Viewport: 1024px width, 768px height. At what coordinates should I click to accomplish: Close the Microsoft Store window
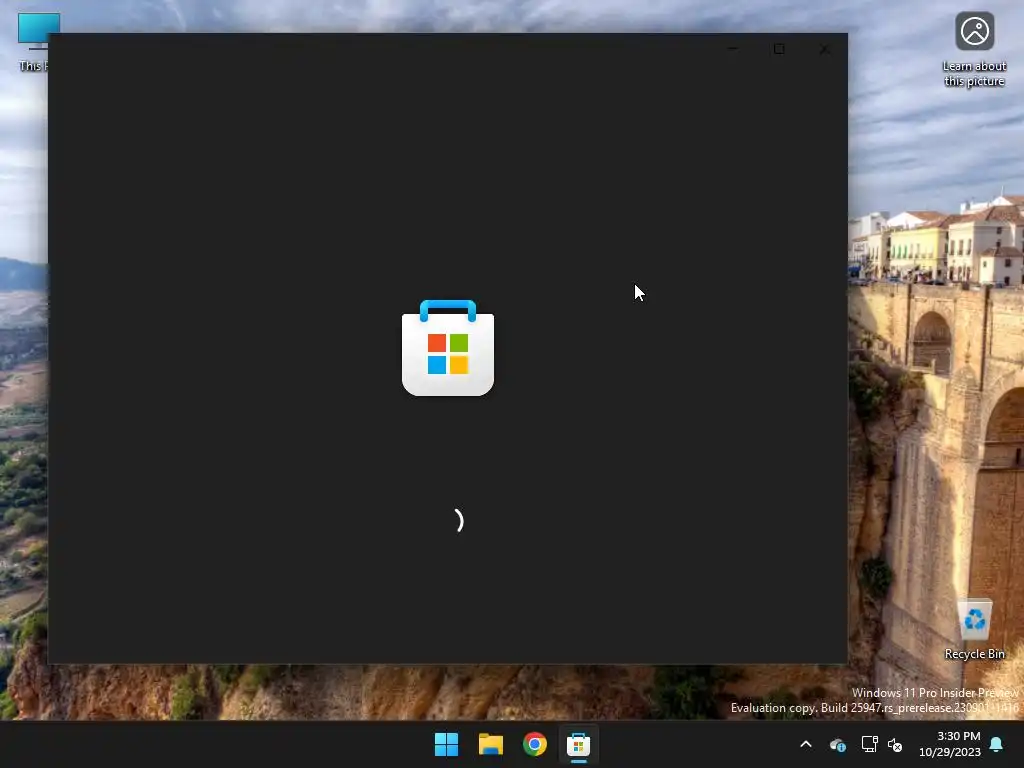(x=824, y=49)
